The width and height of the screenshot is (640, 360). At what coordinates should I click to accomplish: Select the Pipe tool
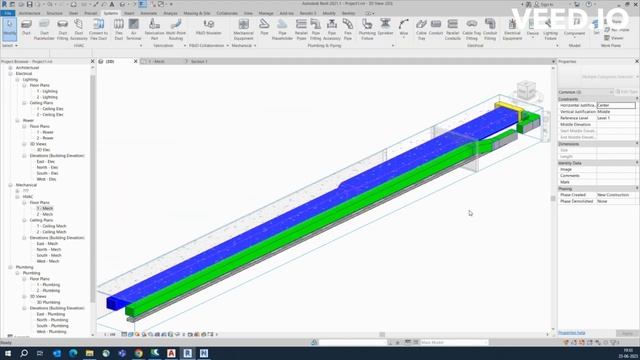point(264,28)
